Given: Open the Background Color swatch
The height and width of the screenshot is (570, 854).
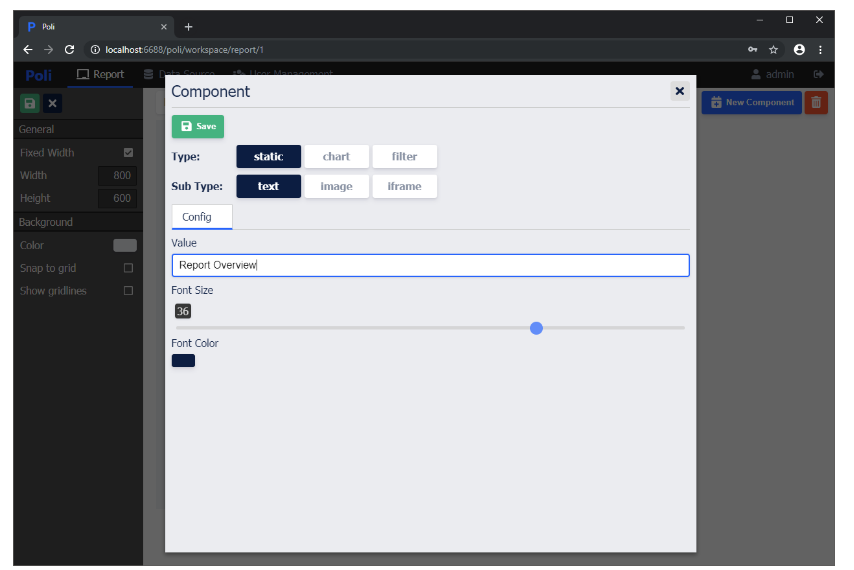Looking at the screenshot, I should pyautogui.click(x=125, y=246).
